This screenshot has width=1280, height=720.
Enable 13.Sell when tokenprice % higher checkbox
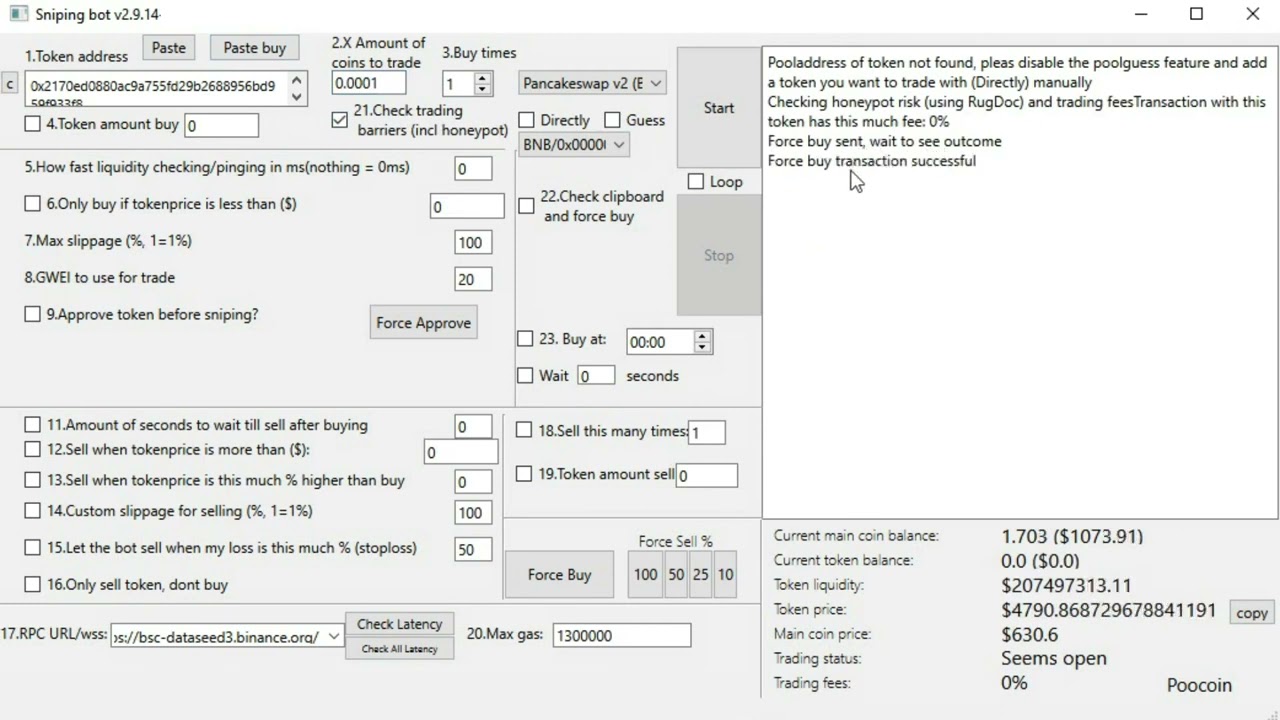click(33, 480)
